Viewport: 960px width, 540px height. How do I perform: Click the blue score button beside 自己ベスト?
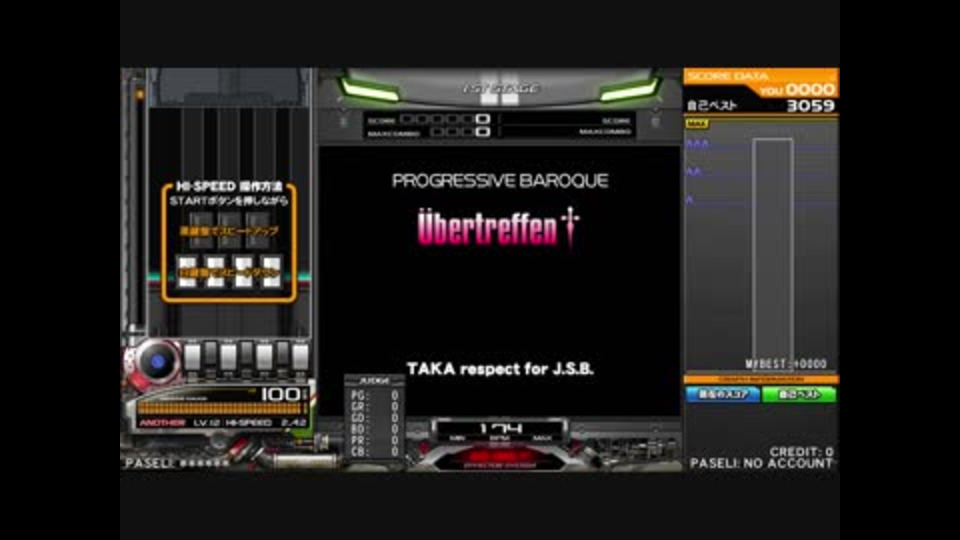722,394
